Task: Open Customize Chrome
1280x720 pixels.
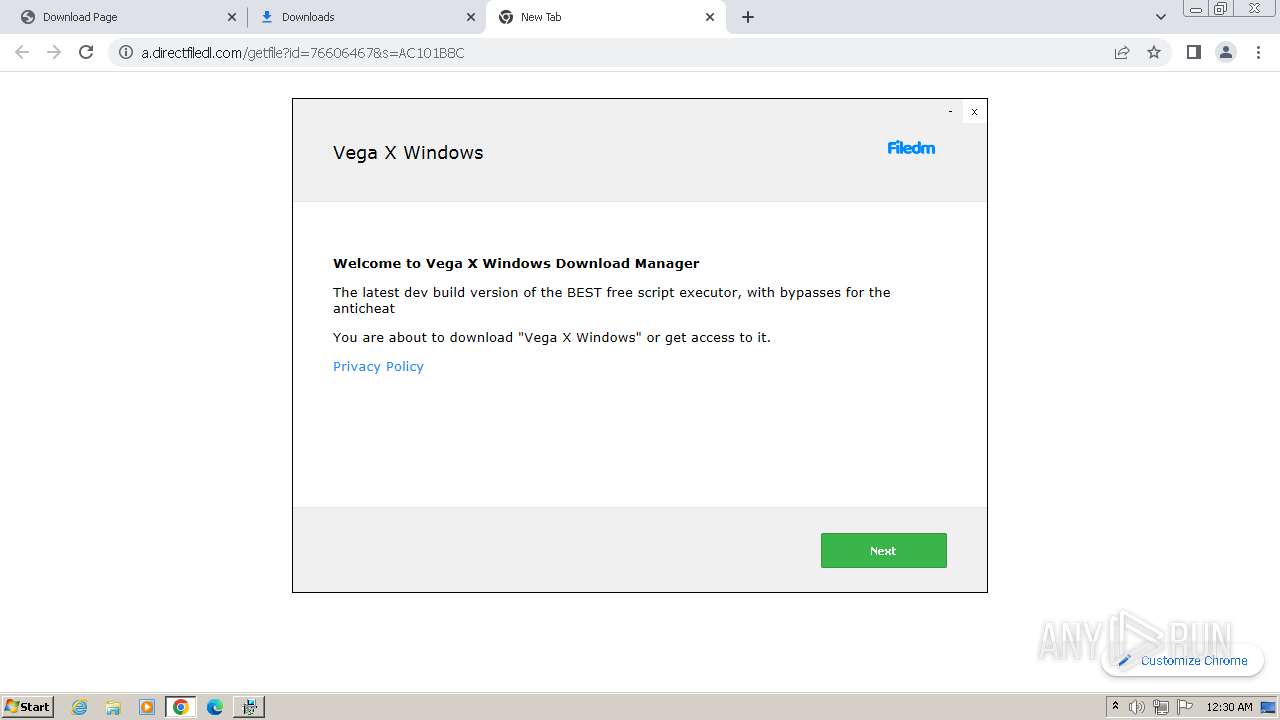Action: click(x=1183, y=660)
